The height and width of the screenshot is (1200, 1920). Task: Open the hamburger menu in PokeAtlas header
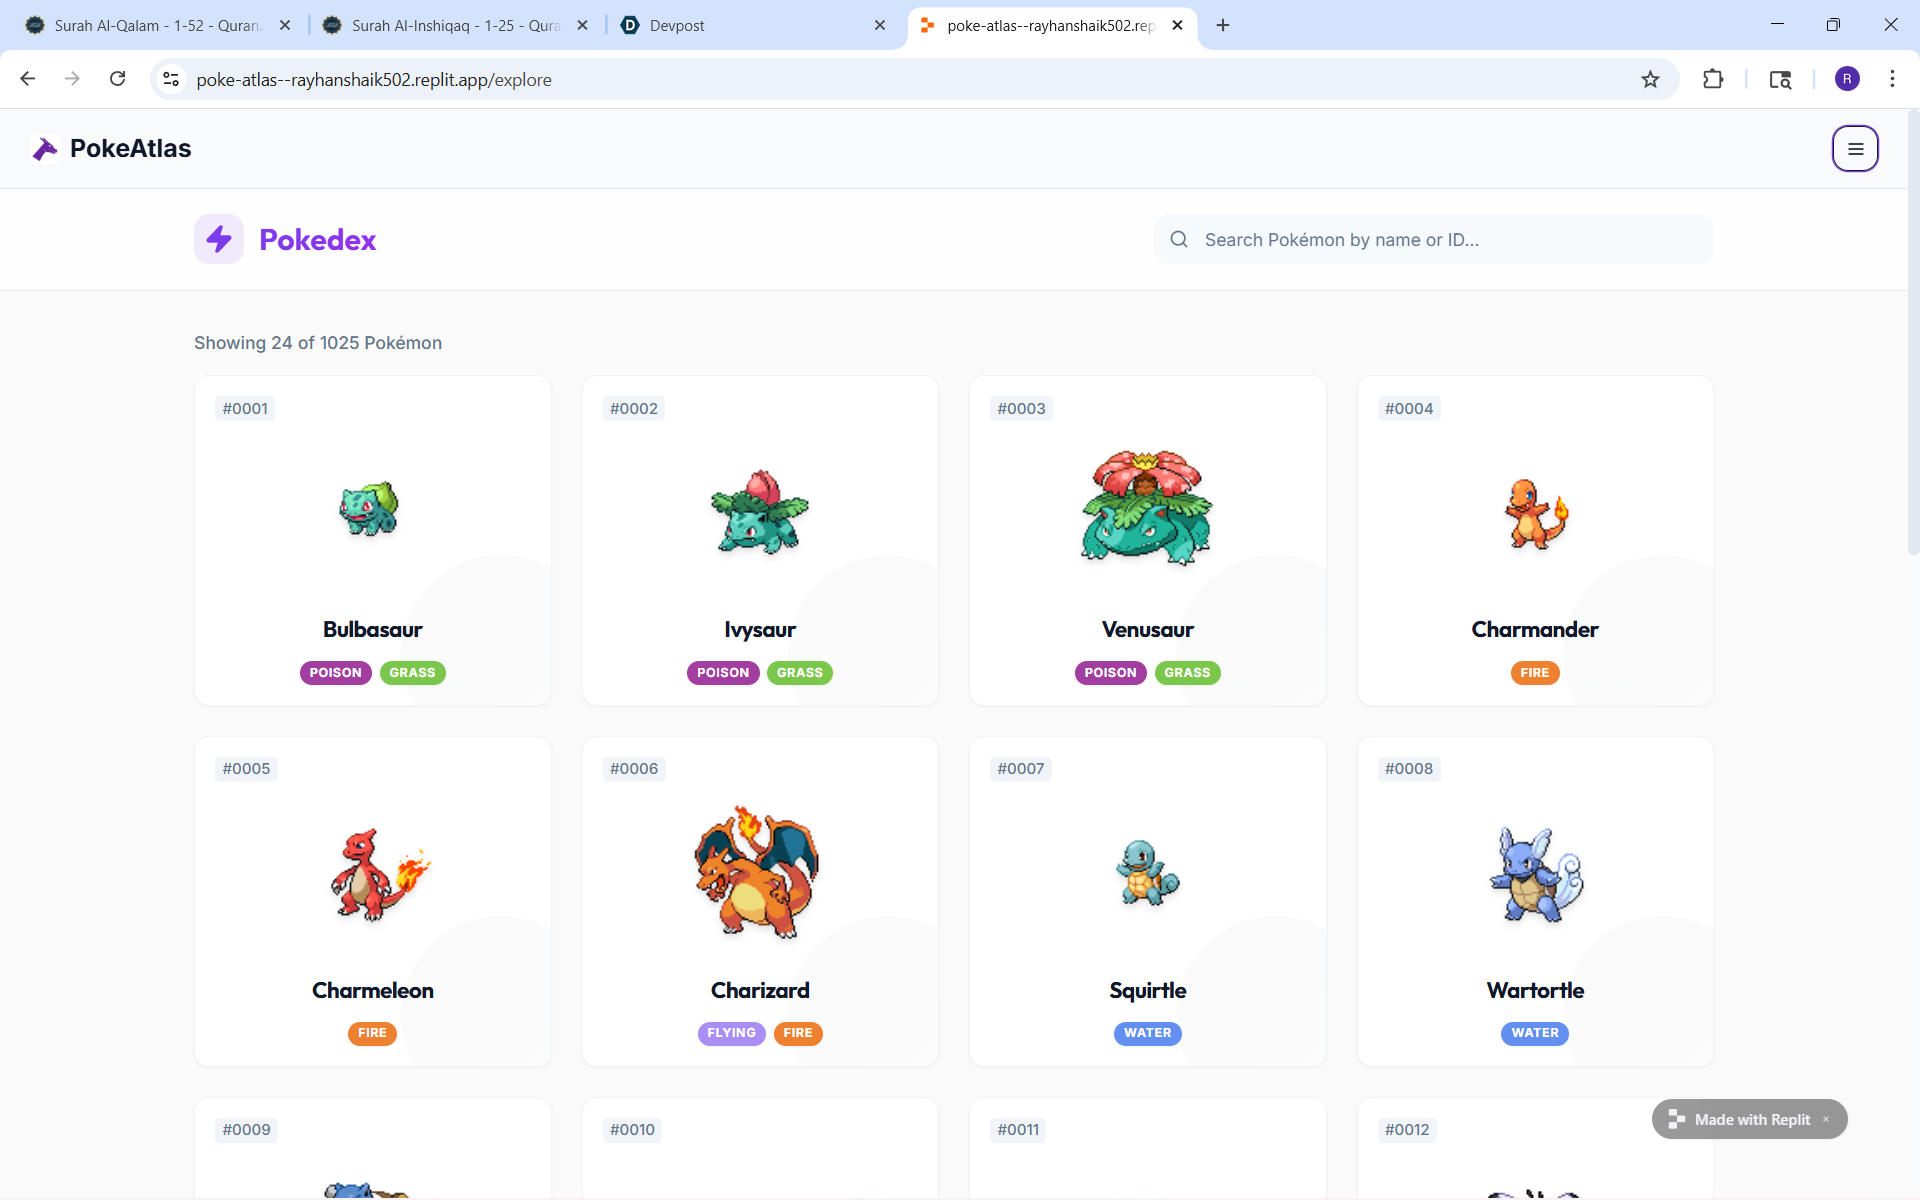click(1855, 149)
